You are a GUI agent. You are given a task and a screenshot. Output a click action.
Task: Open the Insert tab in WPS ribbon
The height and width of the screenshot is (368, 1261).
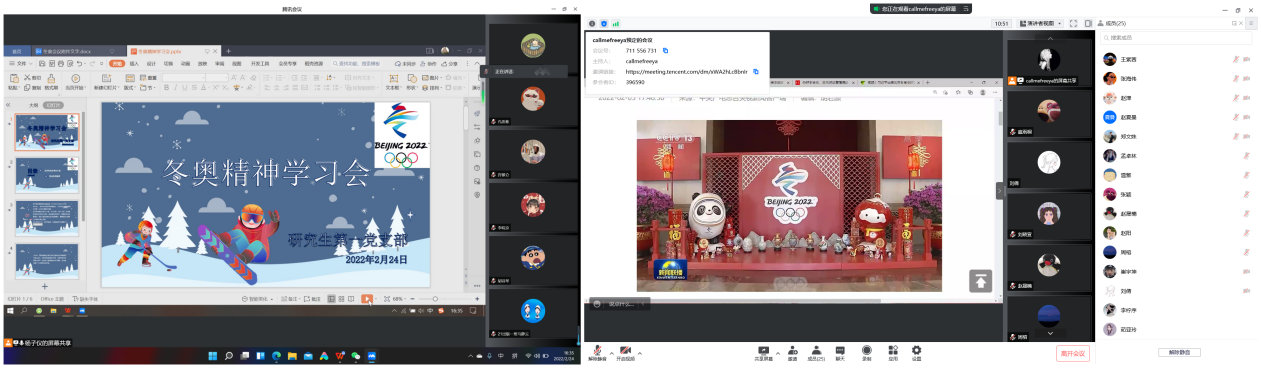coord(135,63)
